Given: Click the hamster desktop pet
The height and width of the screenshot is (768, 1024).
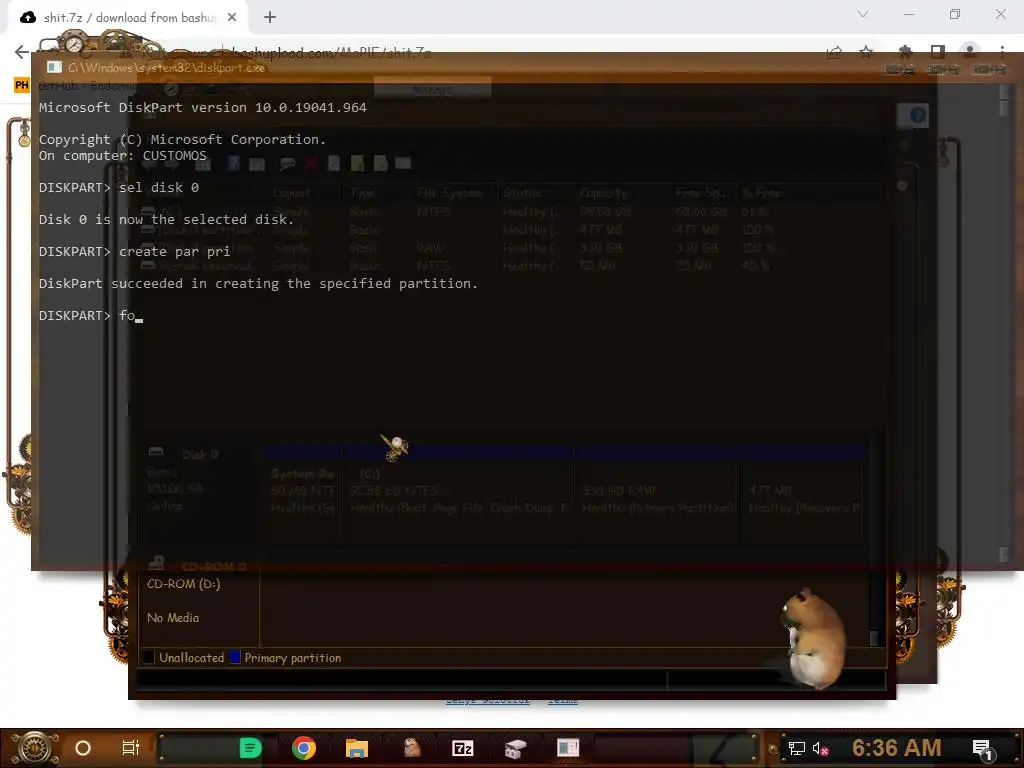Looking at the screenshot, I should pyautogui.click(x=812, y=637).
